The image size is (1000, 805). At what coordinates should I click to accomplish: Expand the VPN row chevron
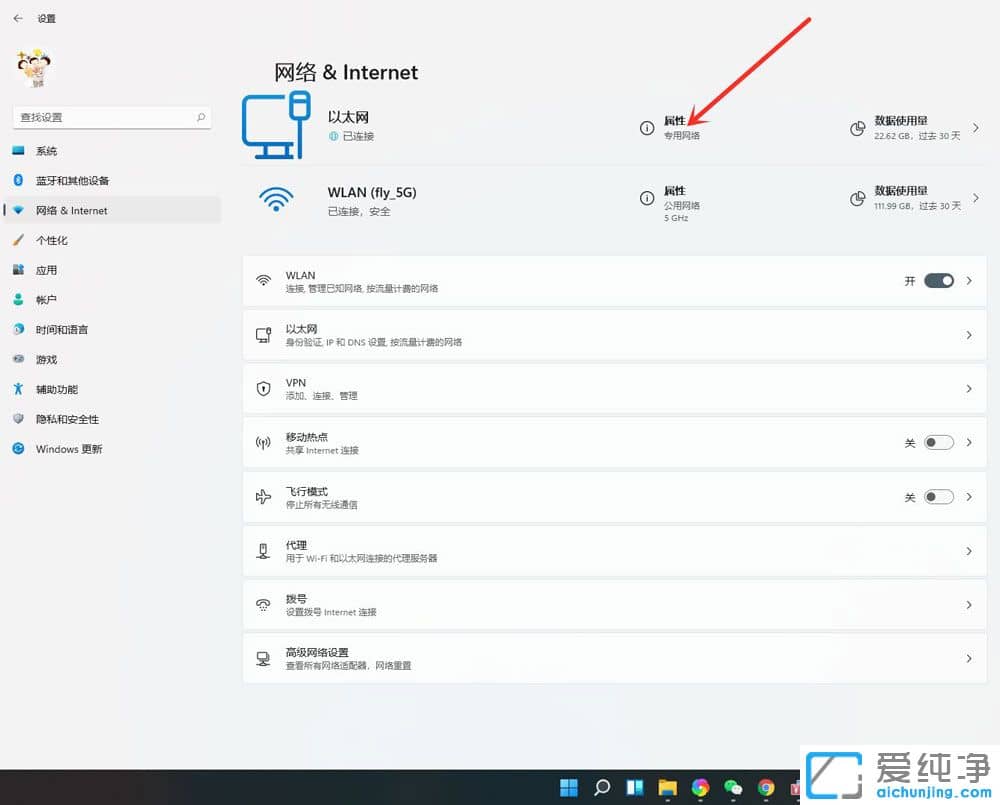(969, 388)
